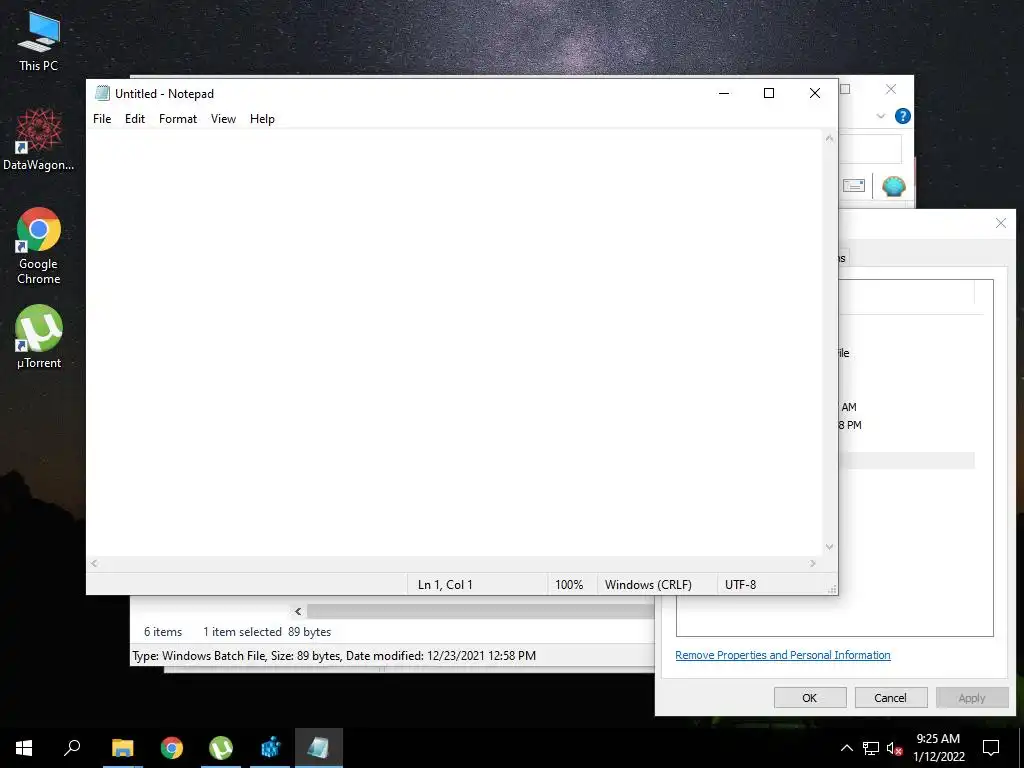Click the Ln 1, Col 1 status text
Screen dimensions: 1024x768
tap(445, 584)
